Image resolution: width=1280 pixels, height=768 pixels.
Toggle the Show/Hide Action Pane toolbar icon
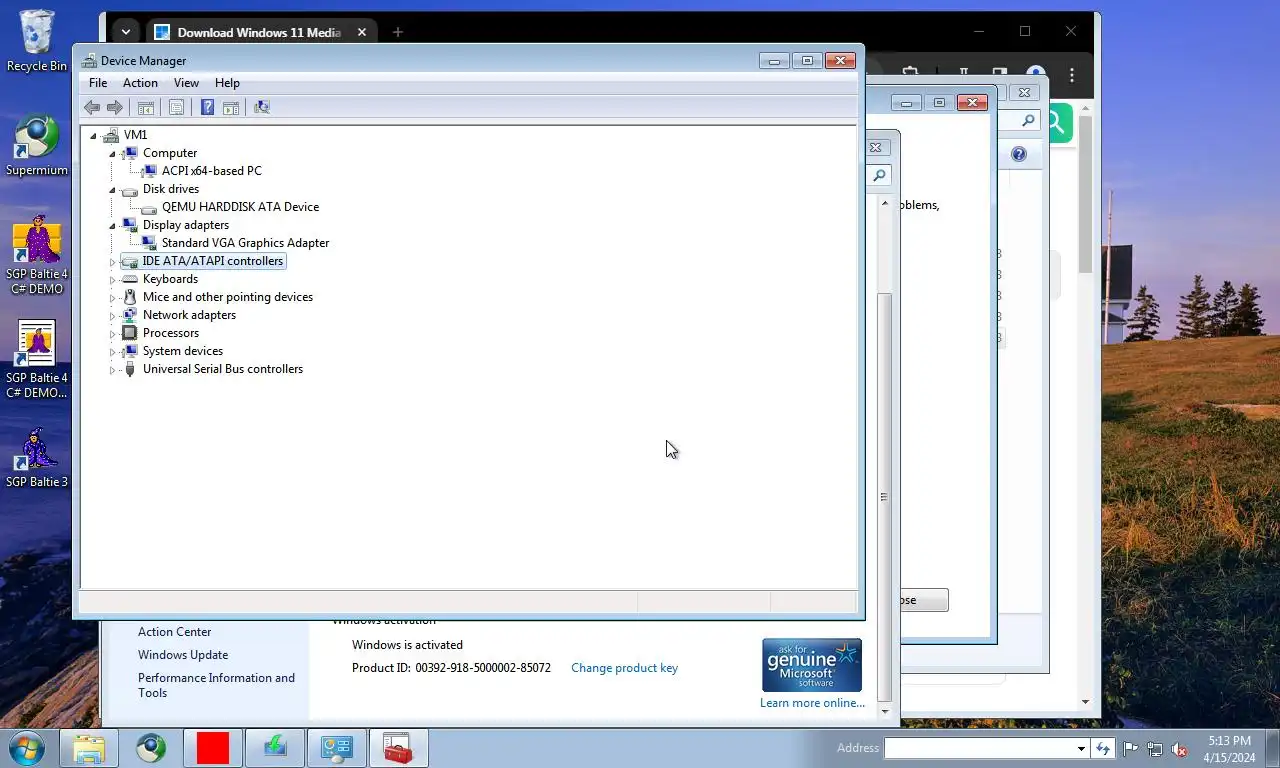pos(231,107)
